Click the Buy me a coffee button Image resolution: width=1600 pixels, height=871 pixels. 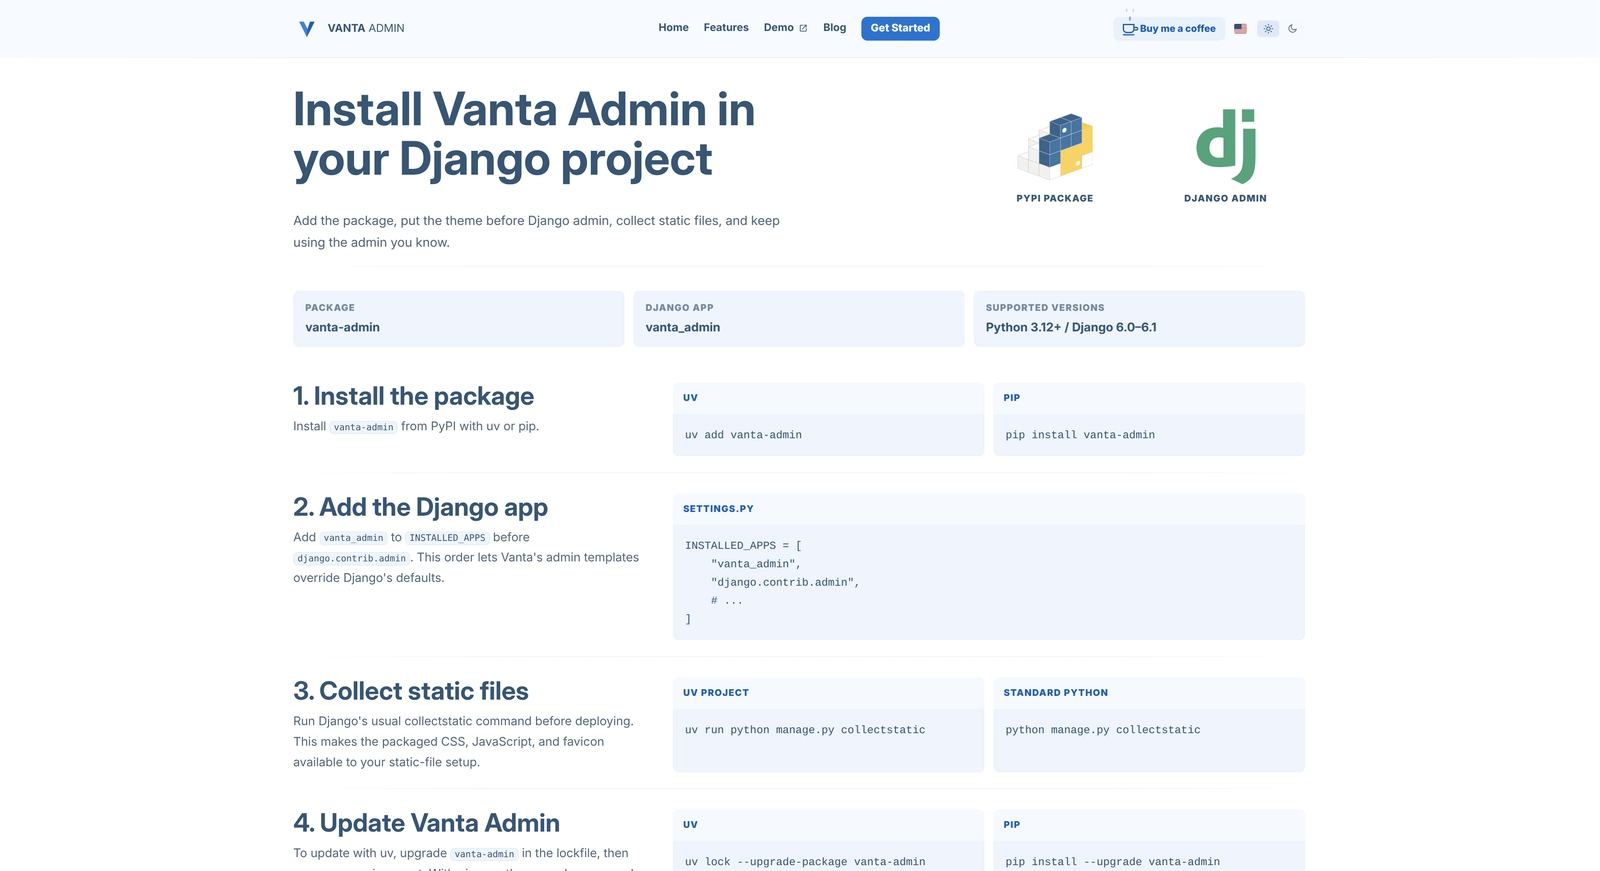(1169, 28)
